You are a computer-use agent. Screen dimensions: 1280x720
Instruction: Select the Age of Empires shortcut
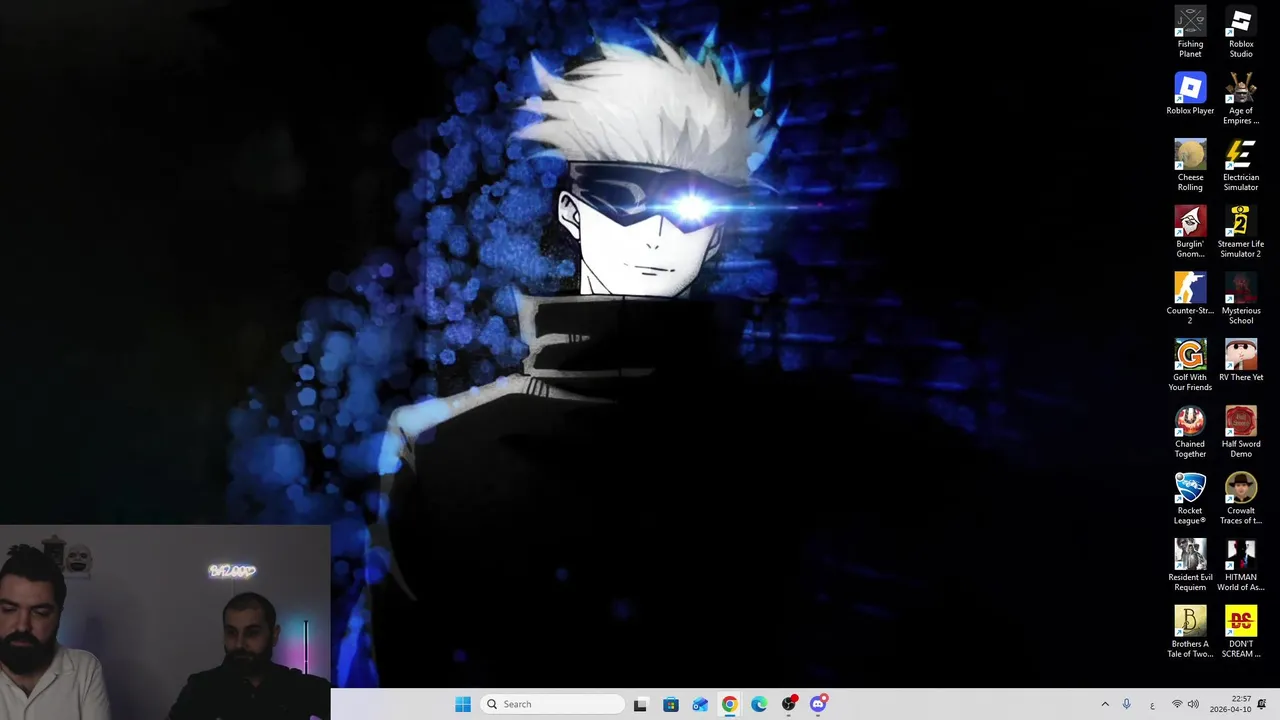(x=1241, y=99)
